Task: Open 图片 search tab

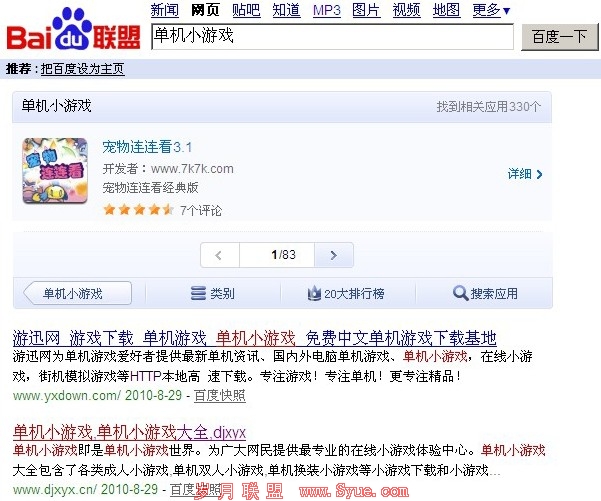Action: [x=366, y=10]
